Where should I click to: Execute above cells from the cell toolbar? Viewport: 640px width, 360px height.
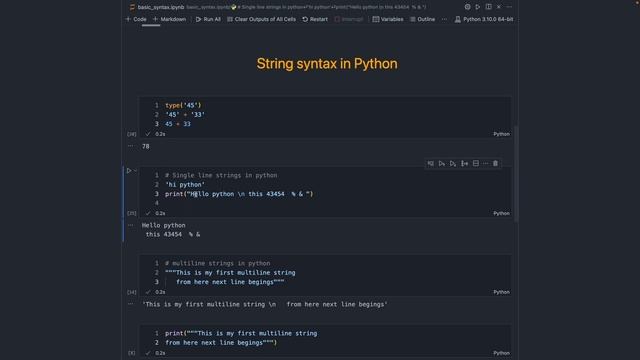442,164
